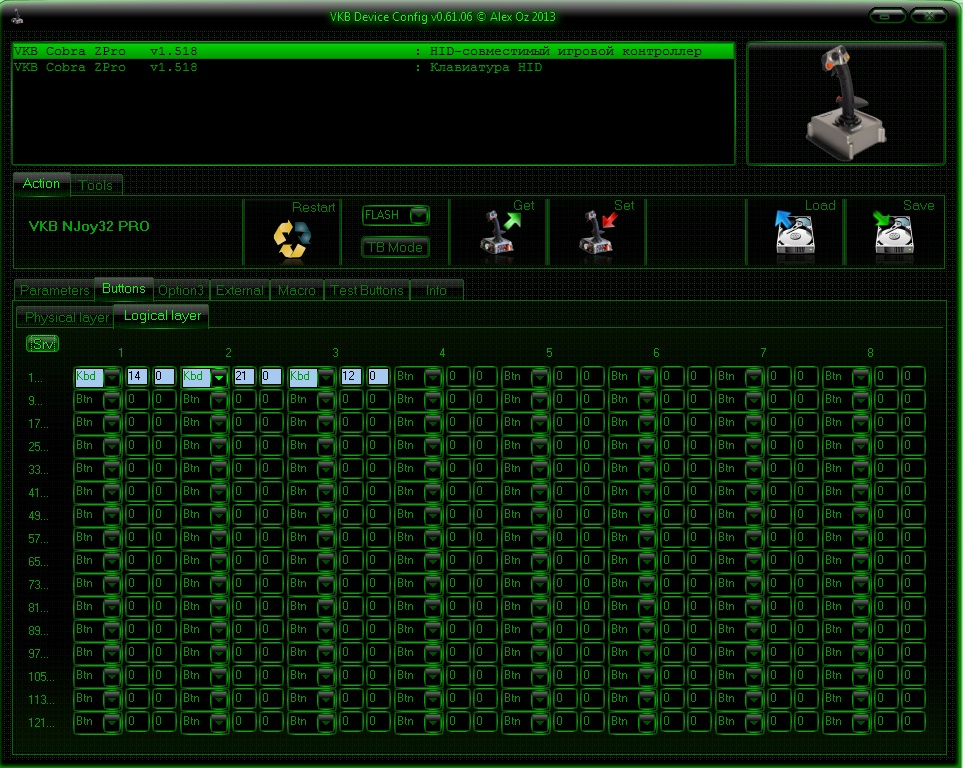Click the field with value 21
The height and width of the screenshot is (768, 963).
[244, 377]
